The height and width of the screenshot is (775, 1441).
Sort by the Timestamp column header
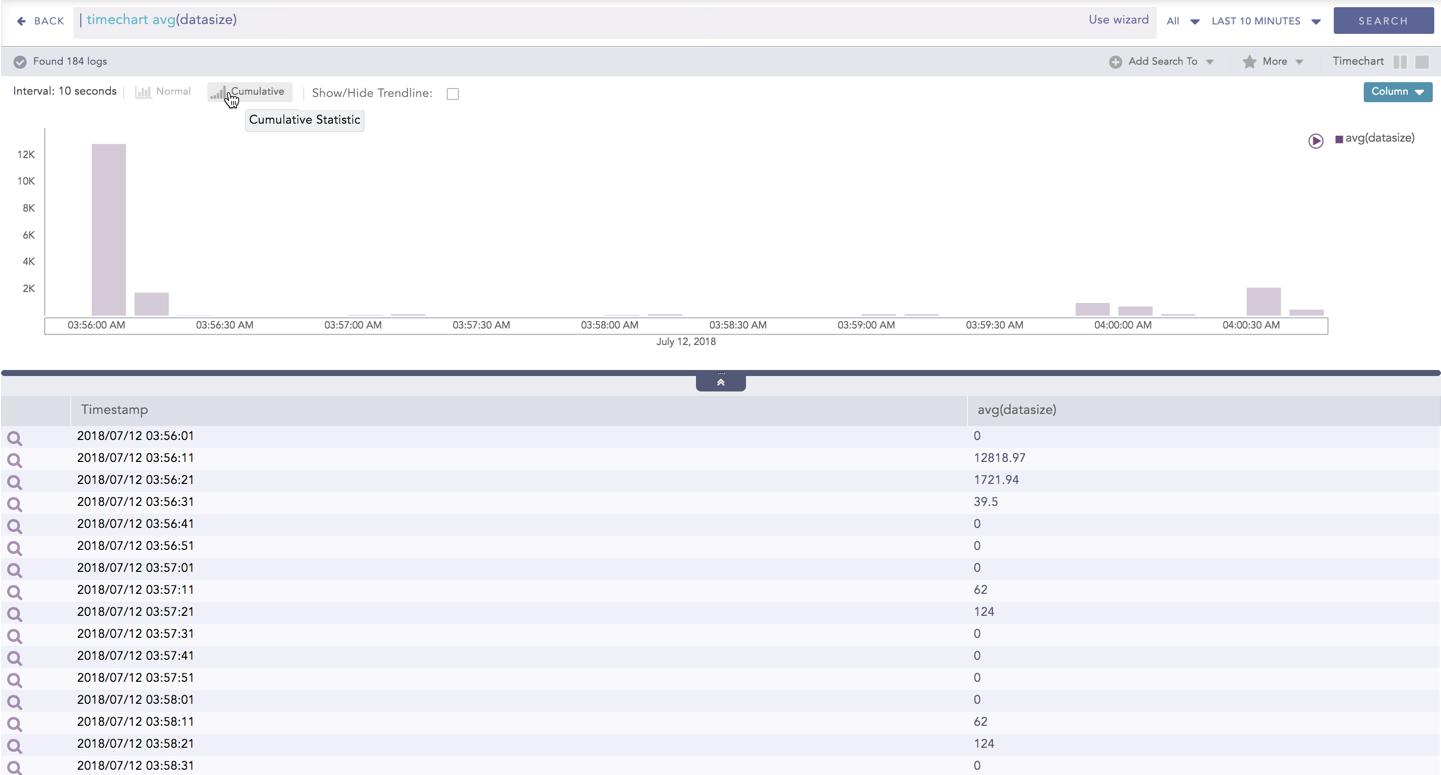click(115, 410)
